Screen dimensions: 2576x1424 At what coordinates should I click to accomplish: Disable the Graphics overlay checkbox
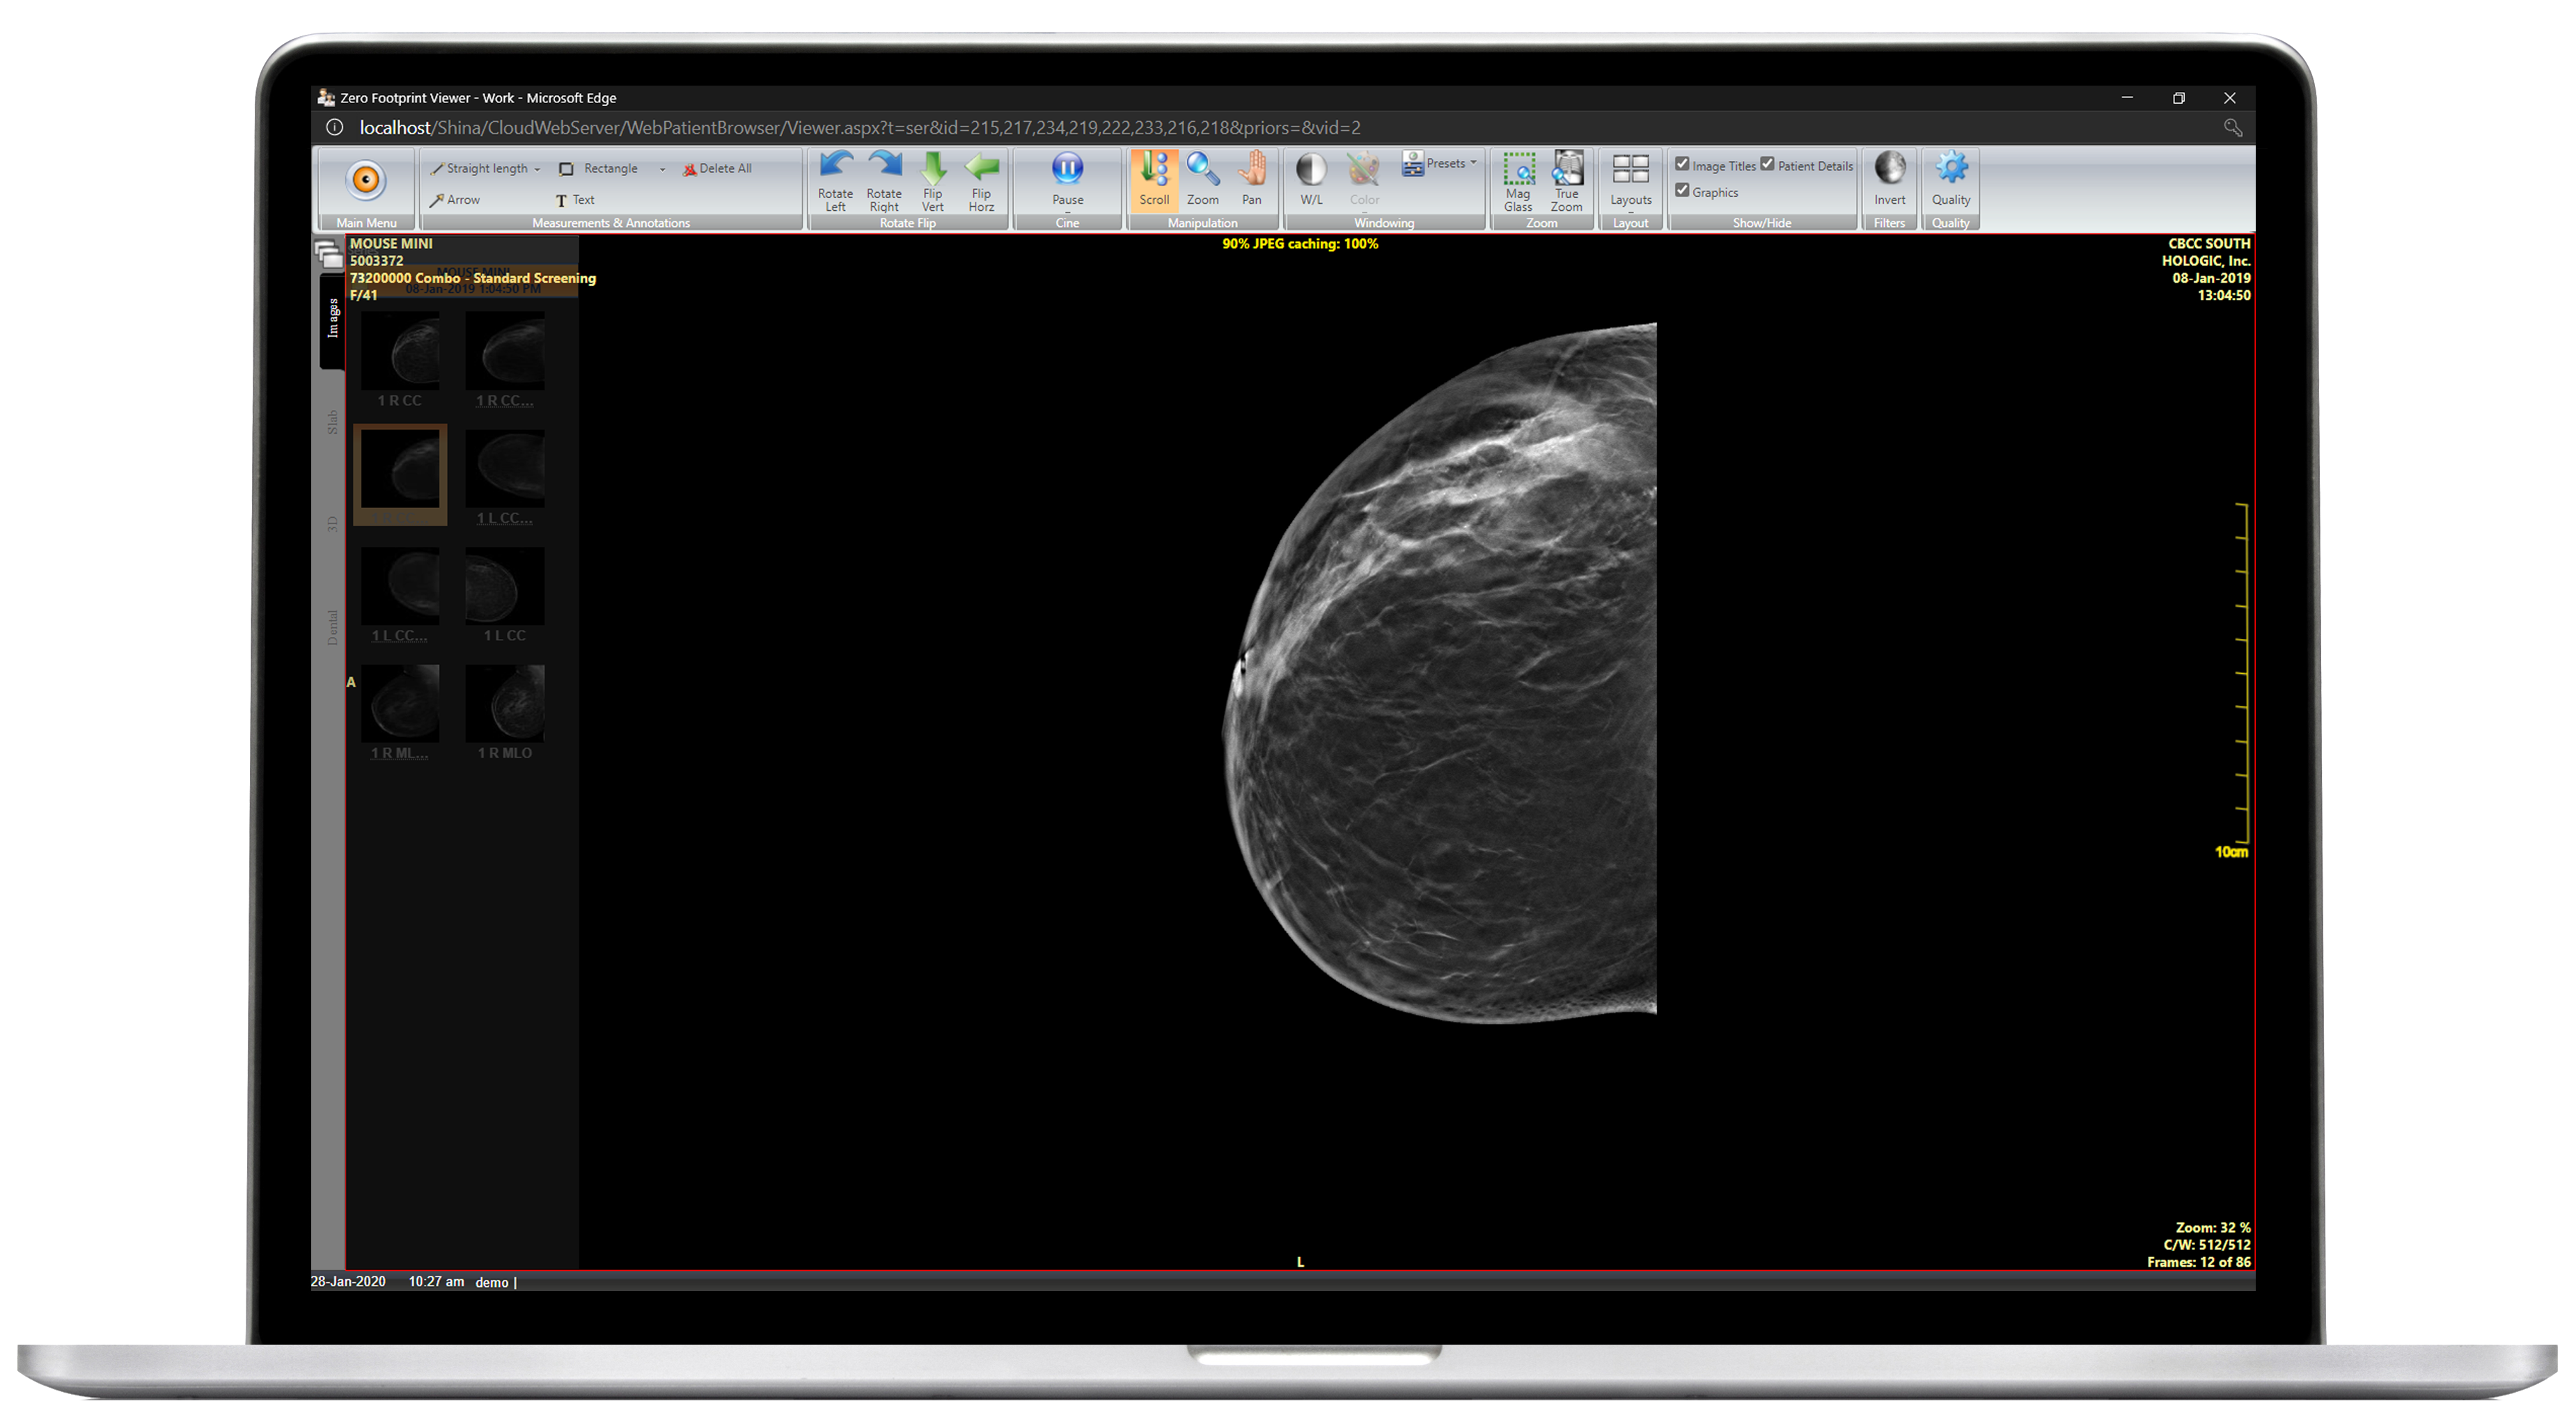[1682, 191]
